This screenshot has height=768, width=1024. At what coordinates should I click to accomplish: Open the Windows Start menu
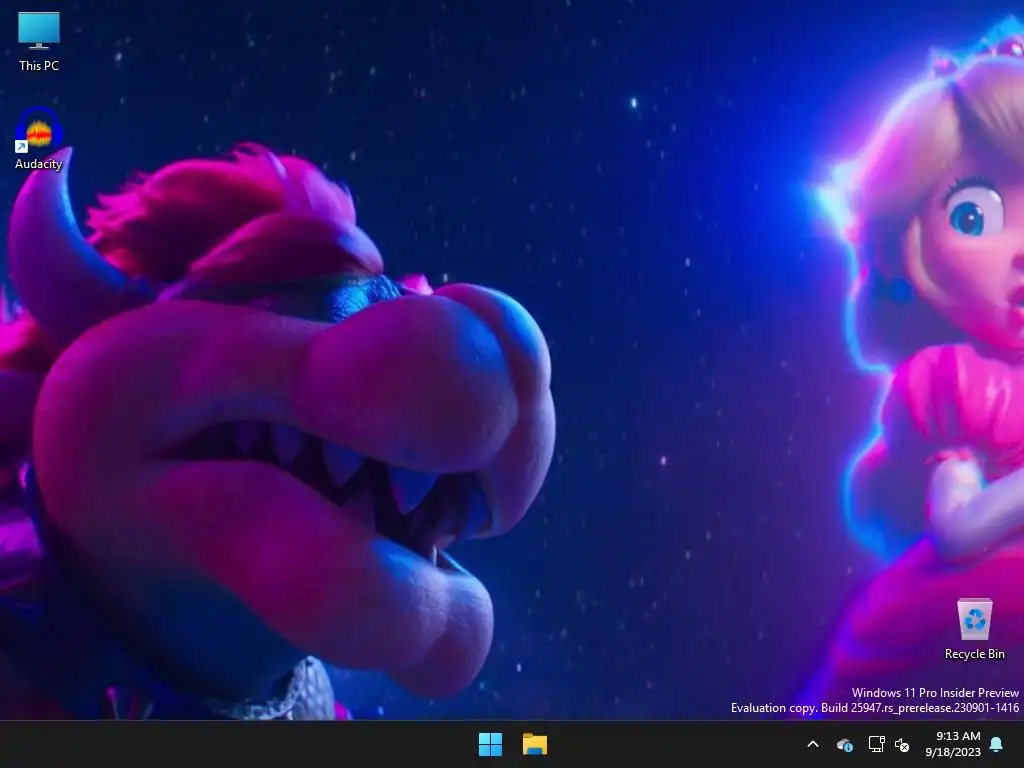(x=490, y=744)
